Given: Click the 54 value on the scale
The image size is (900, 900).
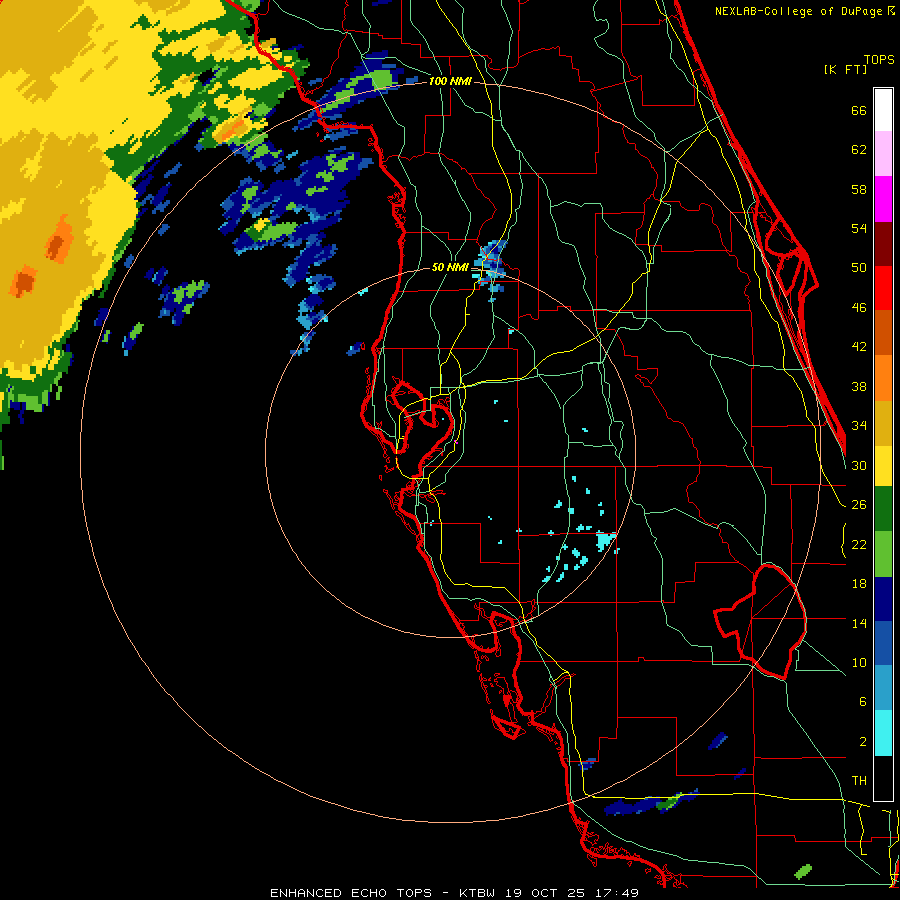Looking at the screenshot, I should tap(859, 228).
